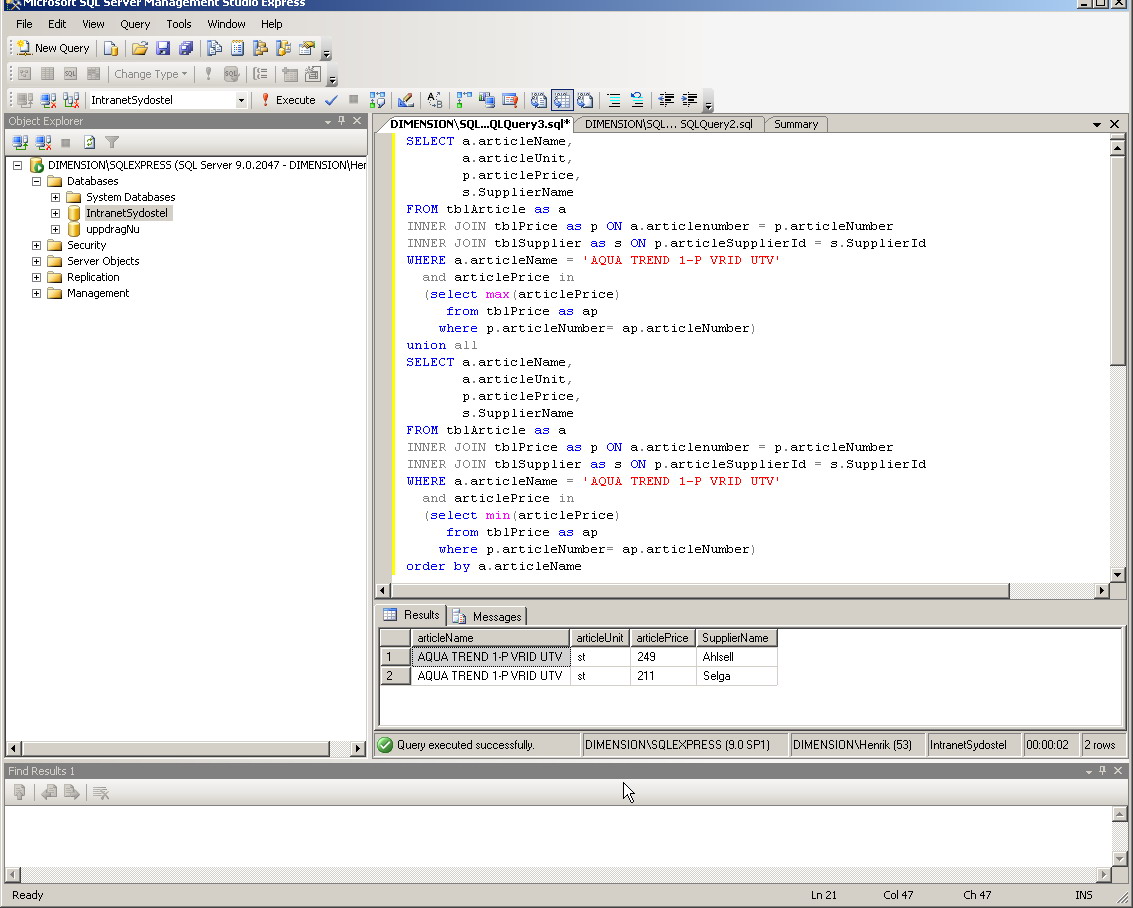Screen dimensions: 1133x908
Task: Switch to the Messages tab
Action: pos(489,616)
